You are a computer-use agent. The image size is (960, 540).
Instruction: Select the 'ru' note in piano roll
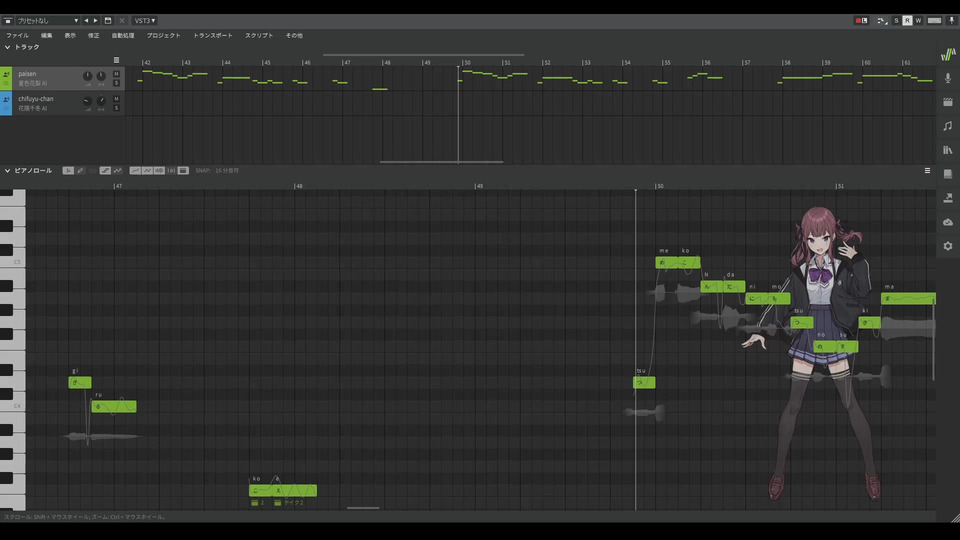pos(114,407)
